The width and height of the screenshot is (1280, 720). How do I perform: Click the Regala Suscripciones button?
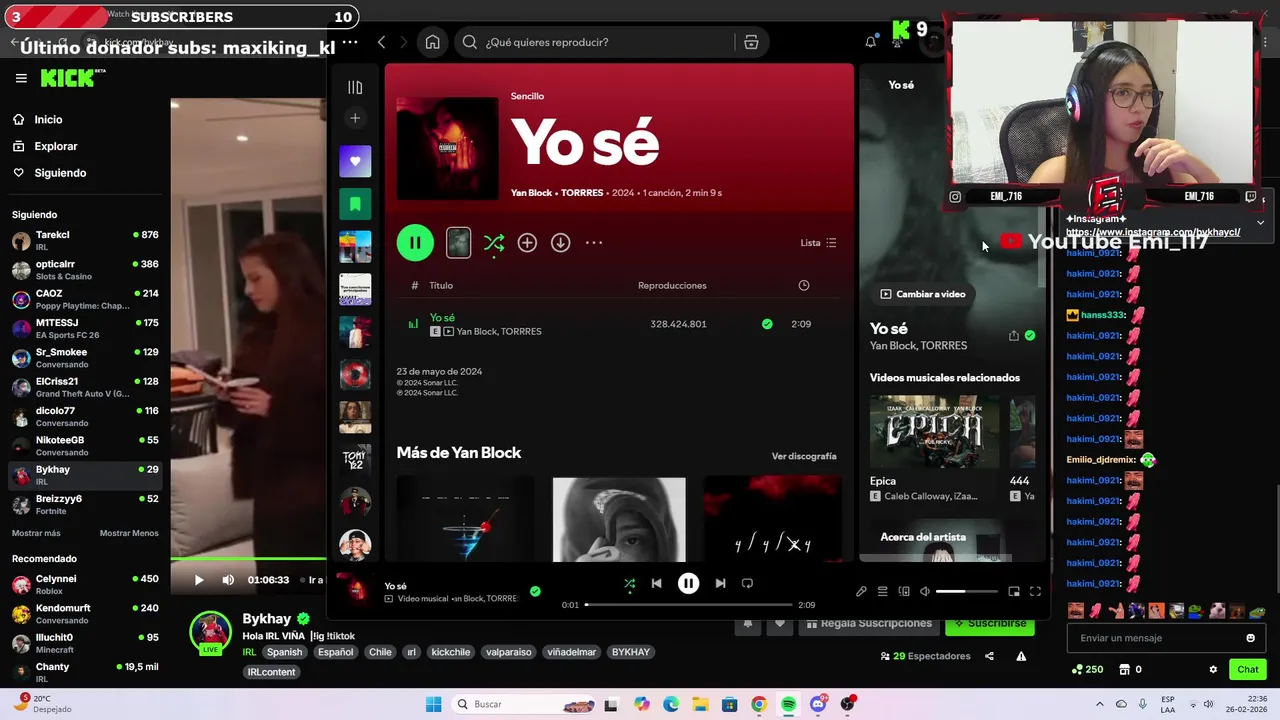tap(868, 623)
